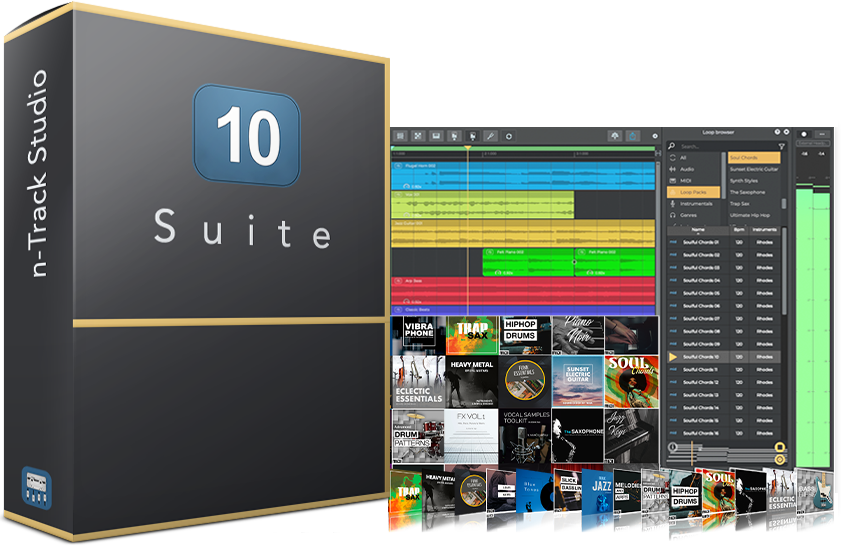Click the circle record-style toolbar icon
The image size is (841, 546).
[508, 136]
